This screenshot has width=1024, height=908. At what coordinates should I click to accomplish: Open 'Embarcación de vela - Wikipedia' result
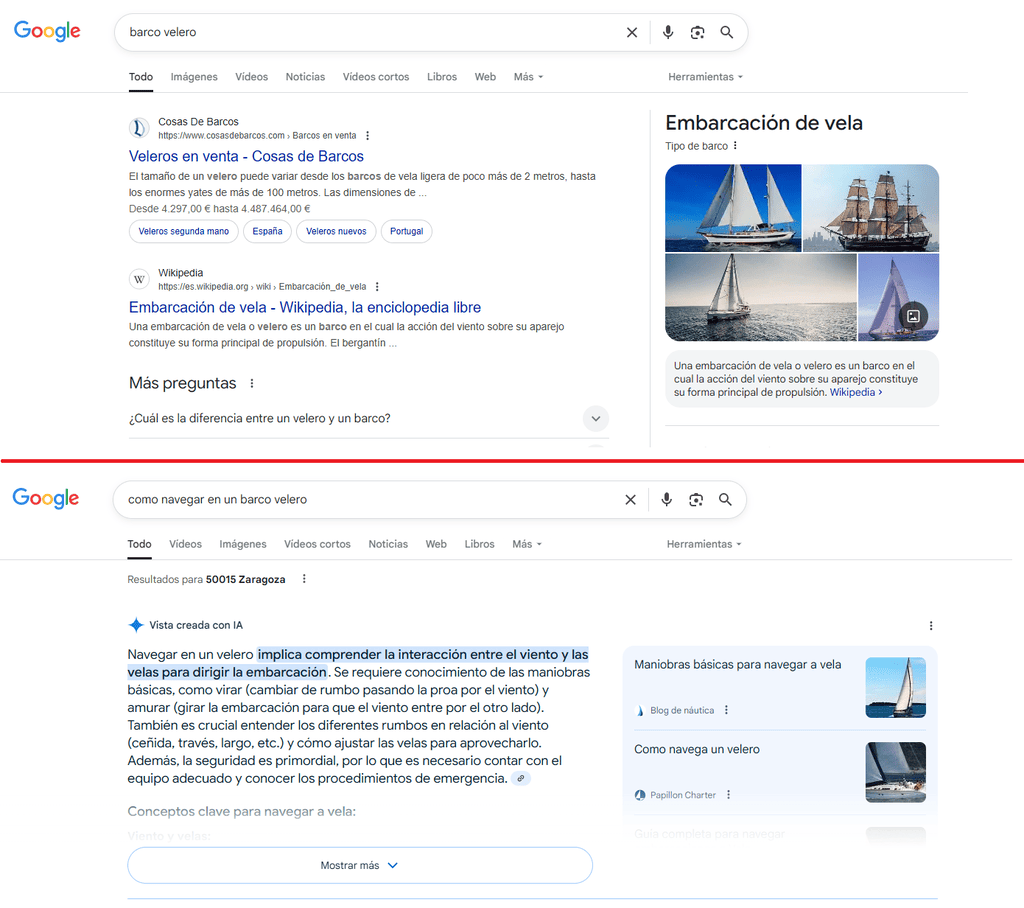(x=305, y=307)
